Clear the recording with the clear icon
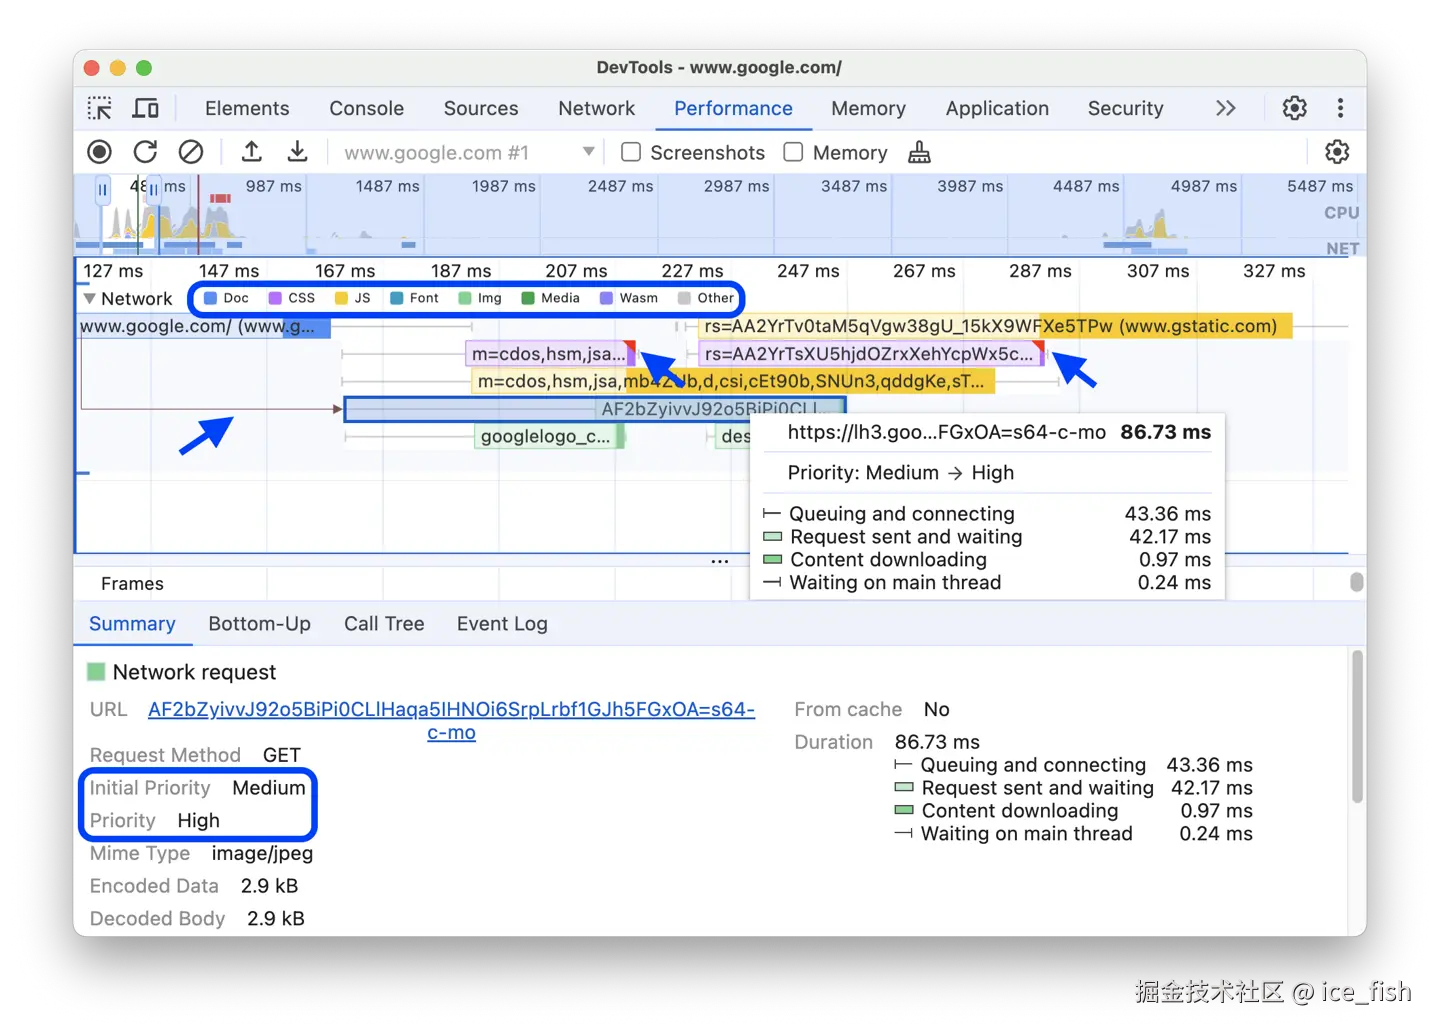Screen dimensions: 1440x1033 tap(191, 152)
